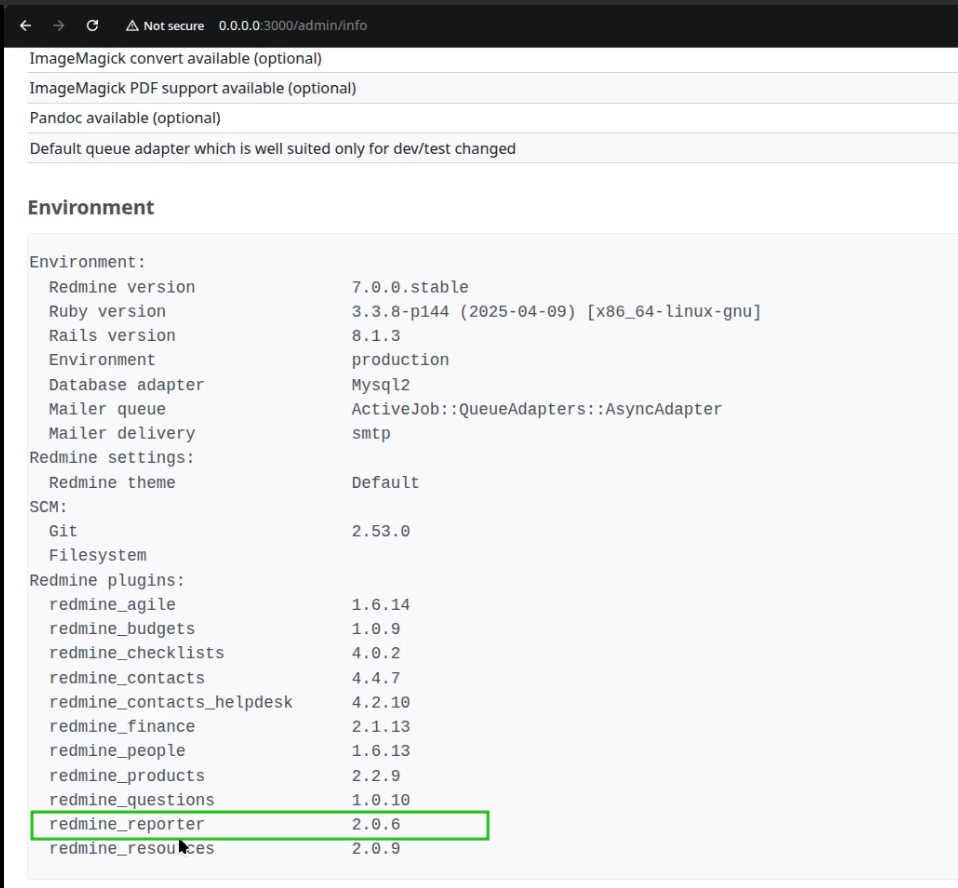Click the mailer delivery value 'smtp'

[371, 434]
